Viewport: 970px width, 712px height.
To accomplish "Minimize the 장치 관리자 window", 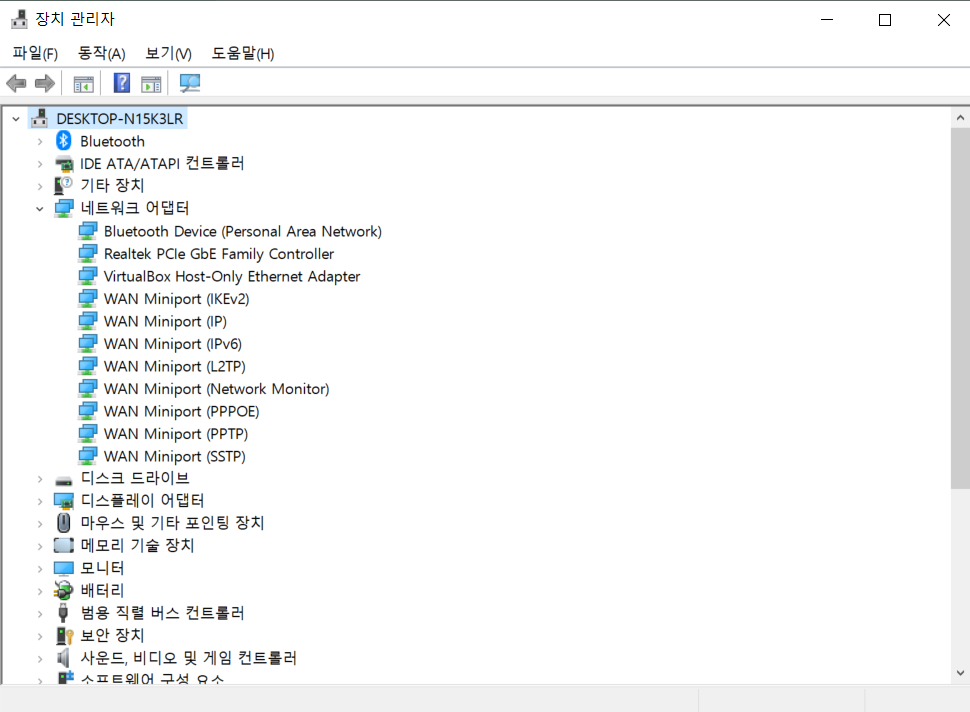I will pos(827,20).
